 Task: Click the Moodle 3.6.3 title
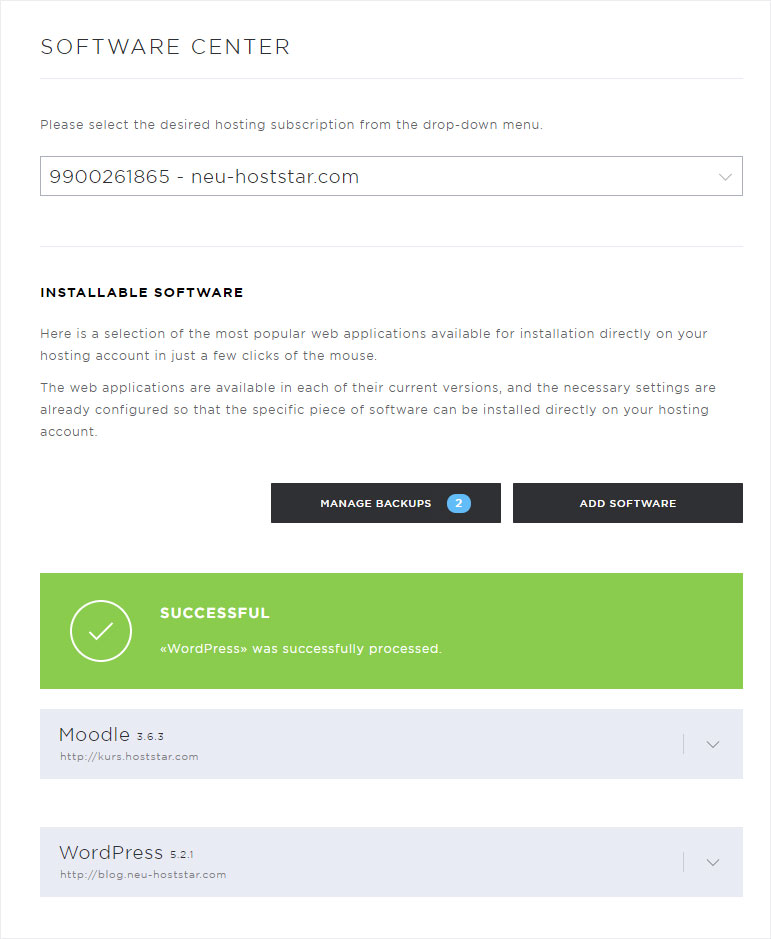tap(111, 734)
